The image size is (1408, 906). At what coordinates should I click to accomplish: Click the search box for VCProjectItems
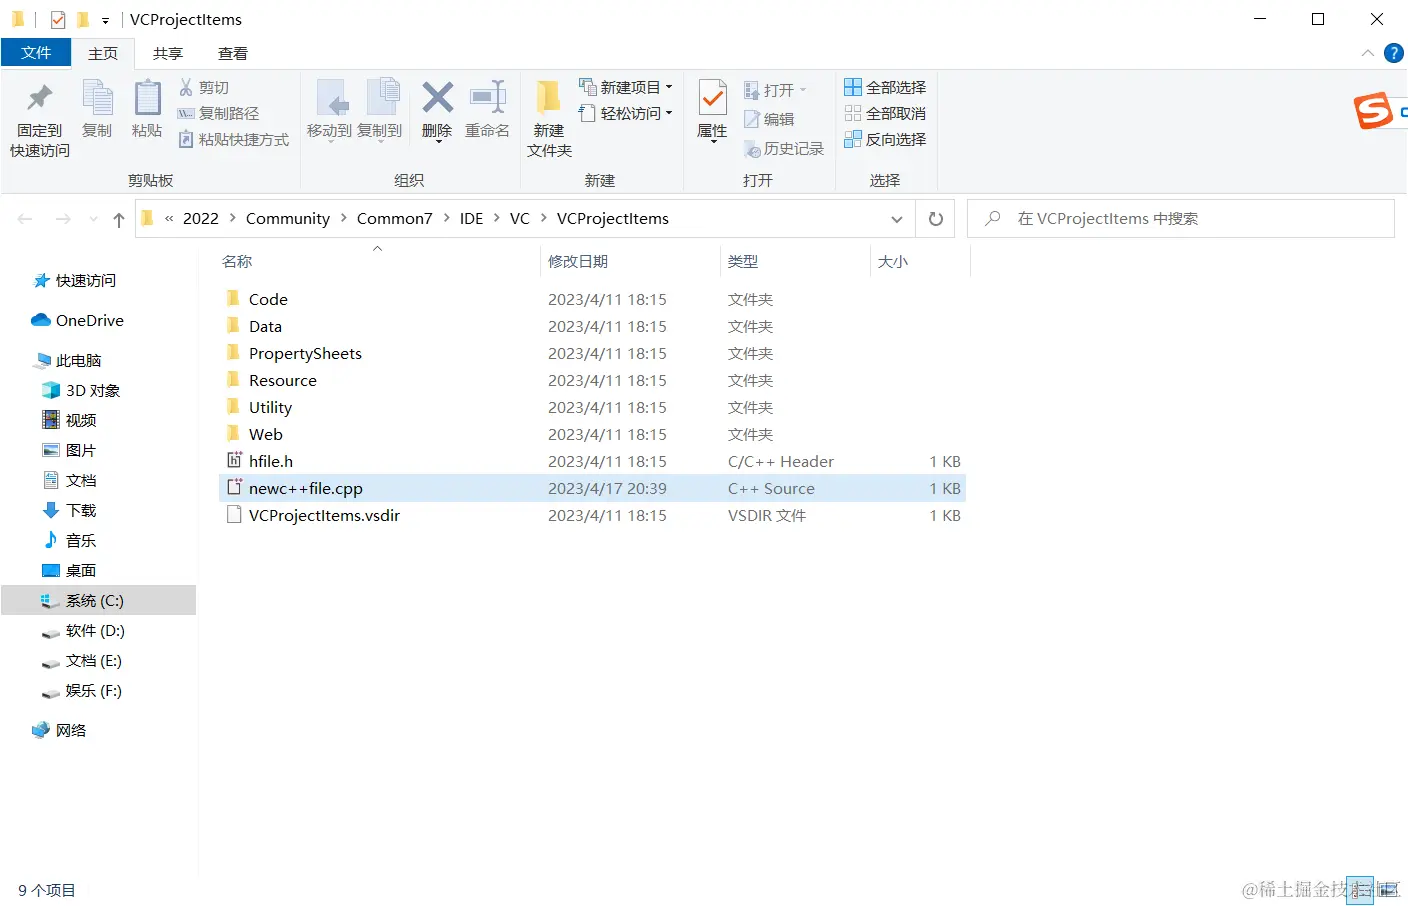pos(1181,219)
